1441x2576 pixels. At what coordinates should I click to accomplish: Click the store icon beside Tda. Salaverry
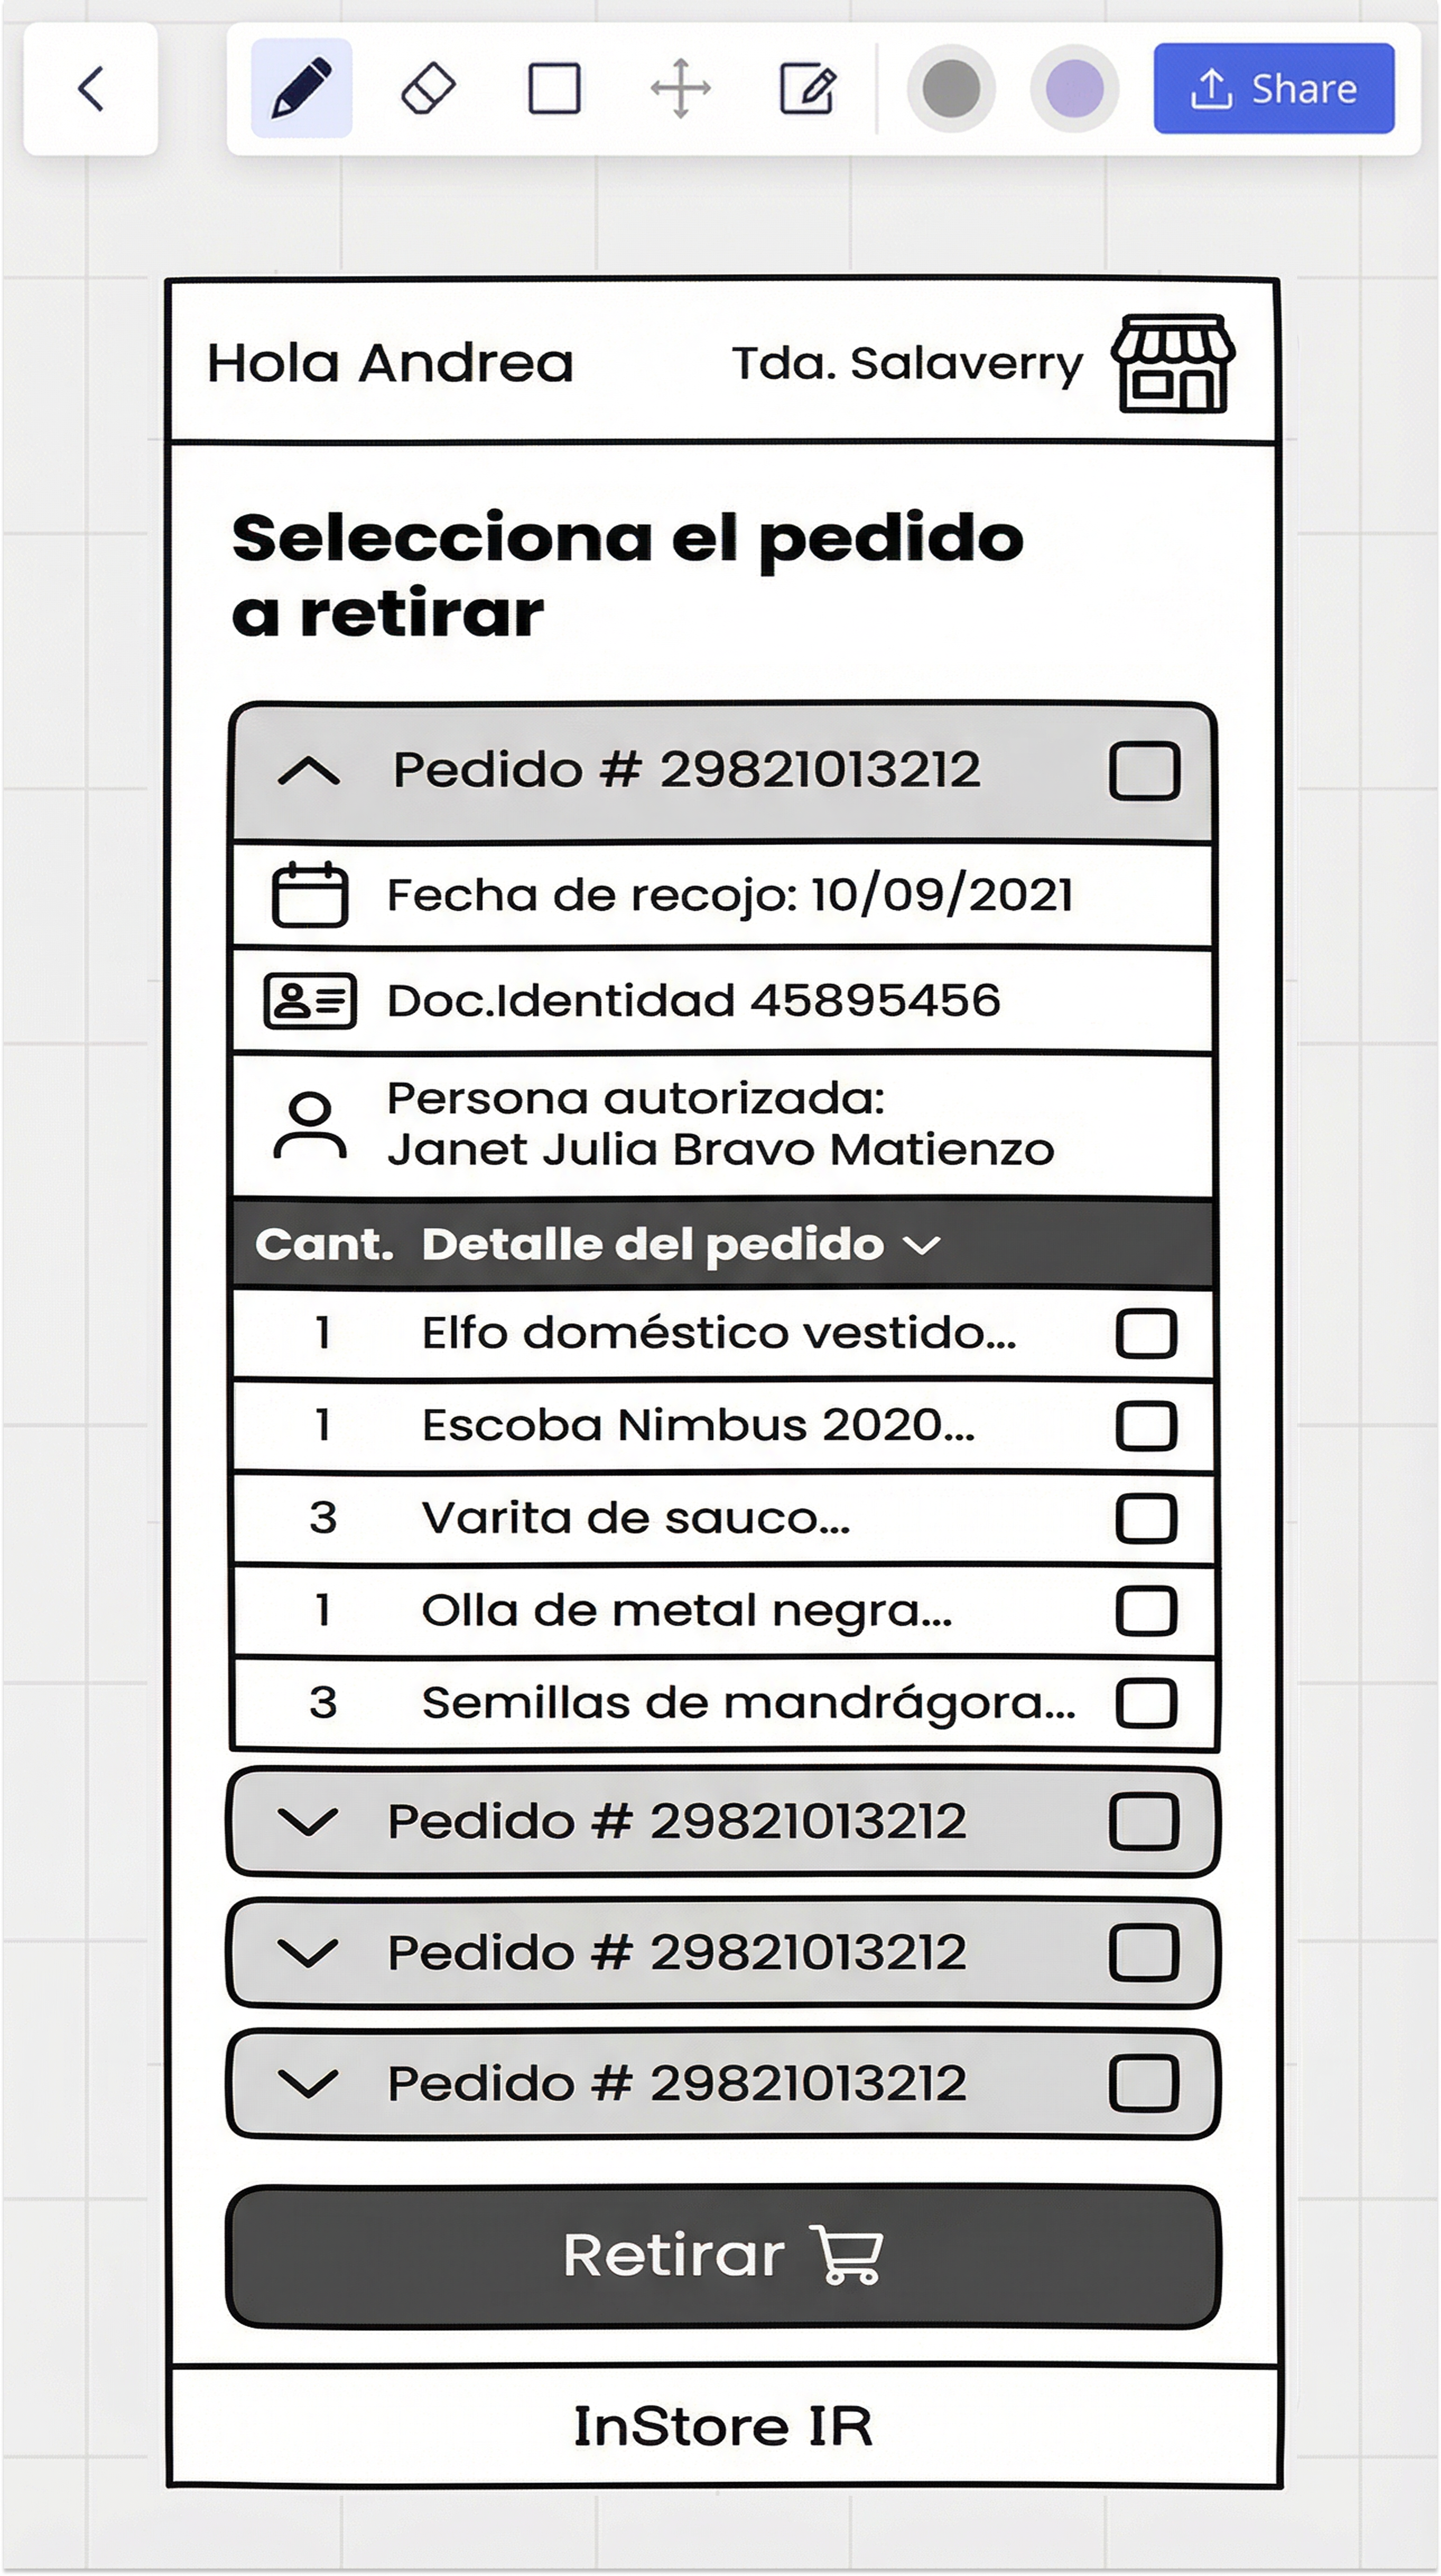click(x=1173, y=363)
